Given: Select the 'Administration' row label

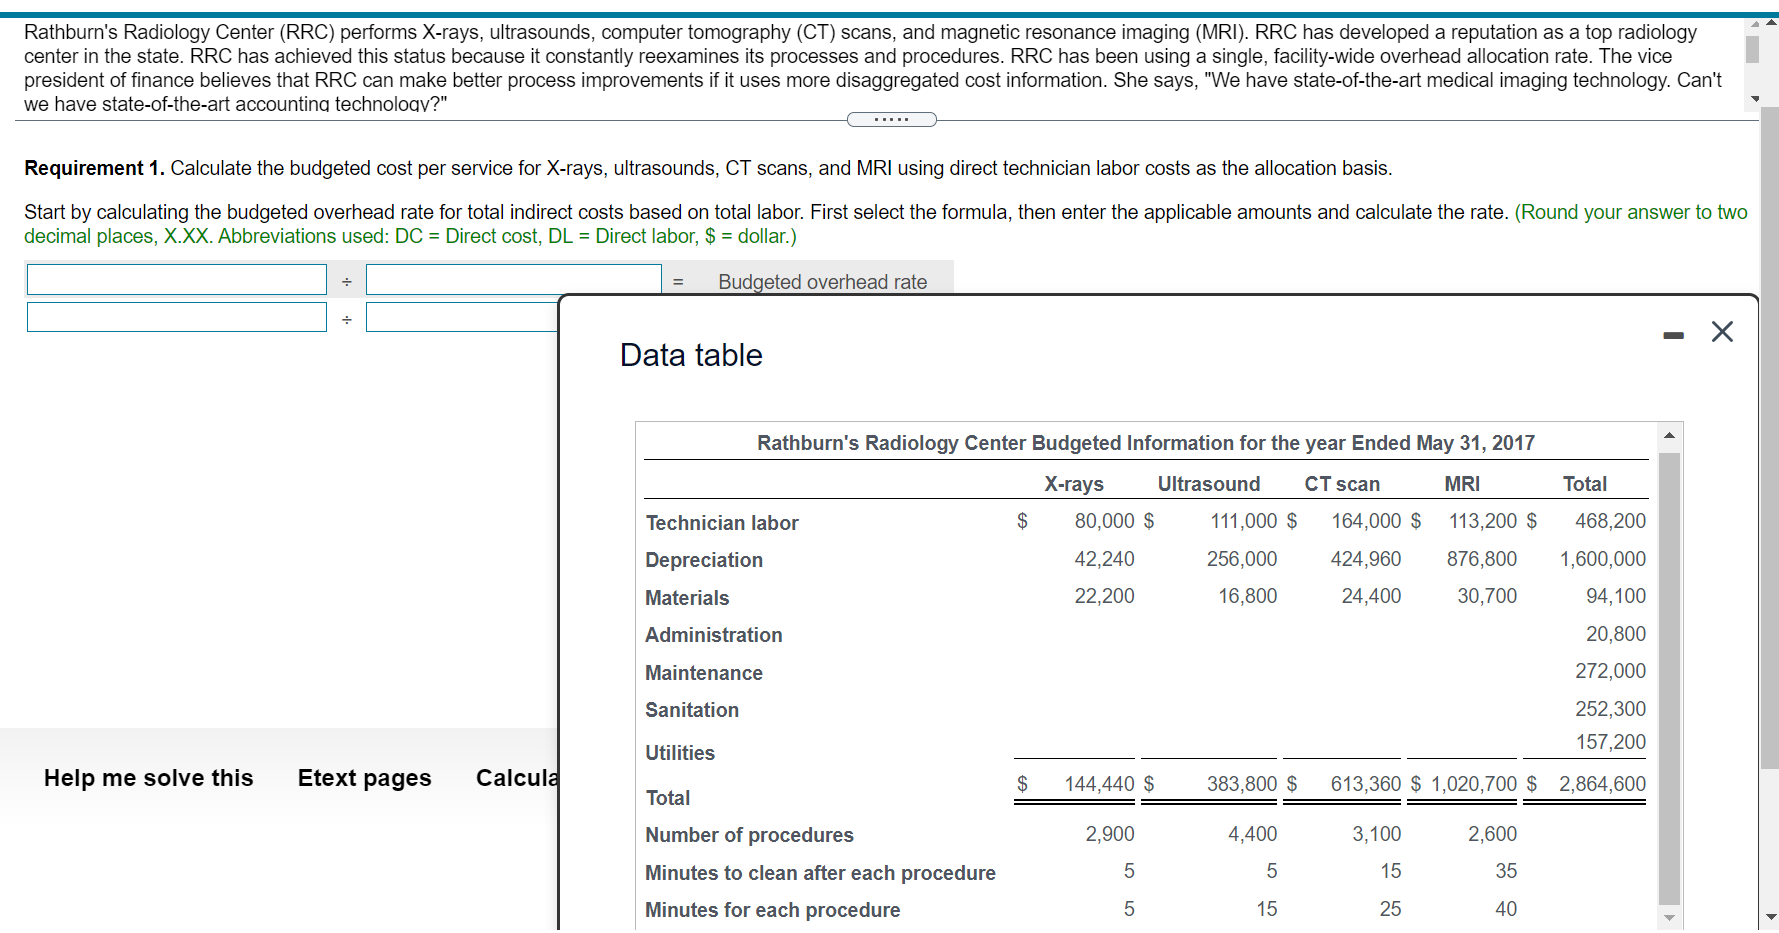Looking at the screenshot, I should (714, 635).
